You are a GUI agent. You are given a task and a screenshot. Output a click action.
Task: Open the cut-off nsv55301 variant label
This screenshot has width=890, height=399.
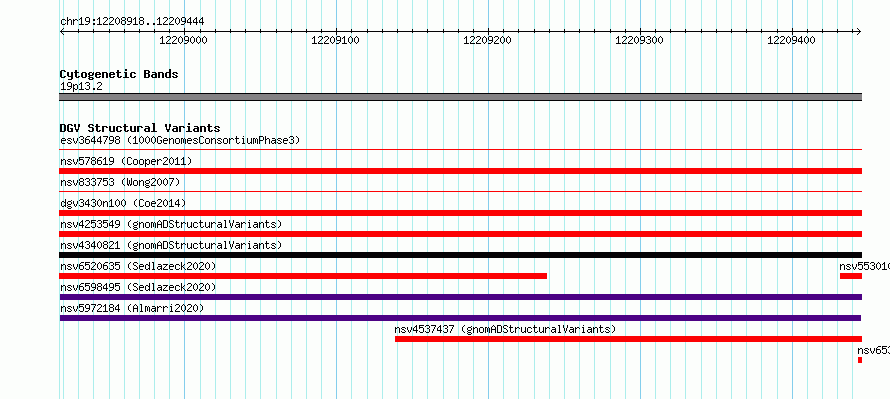click(x=864, y=266)
